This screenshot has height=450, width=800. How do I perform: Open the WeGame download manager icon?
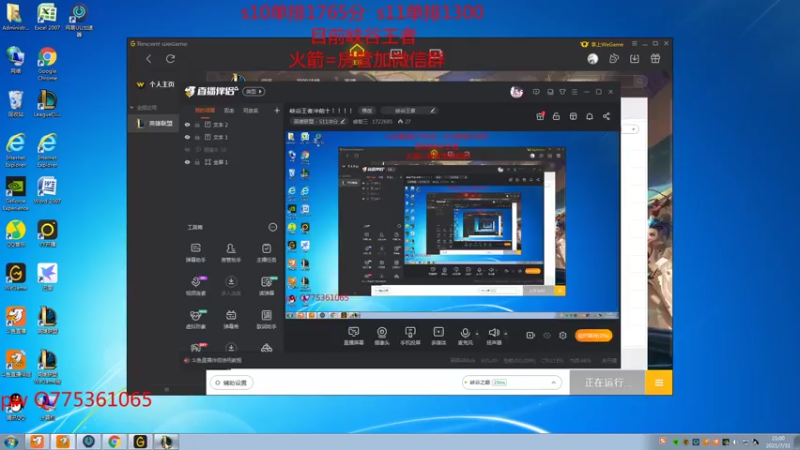(634, 59)
